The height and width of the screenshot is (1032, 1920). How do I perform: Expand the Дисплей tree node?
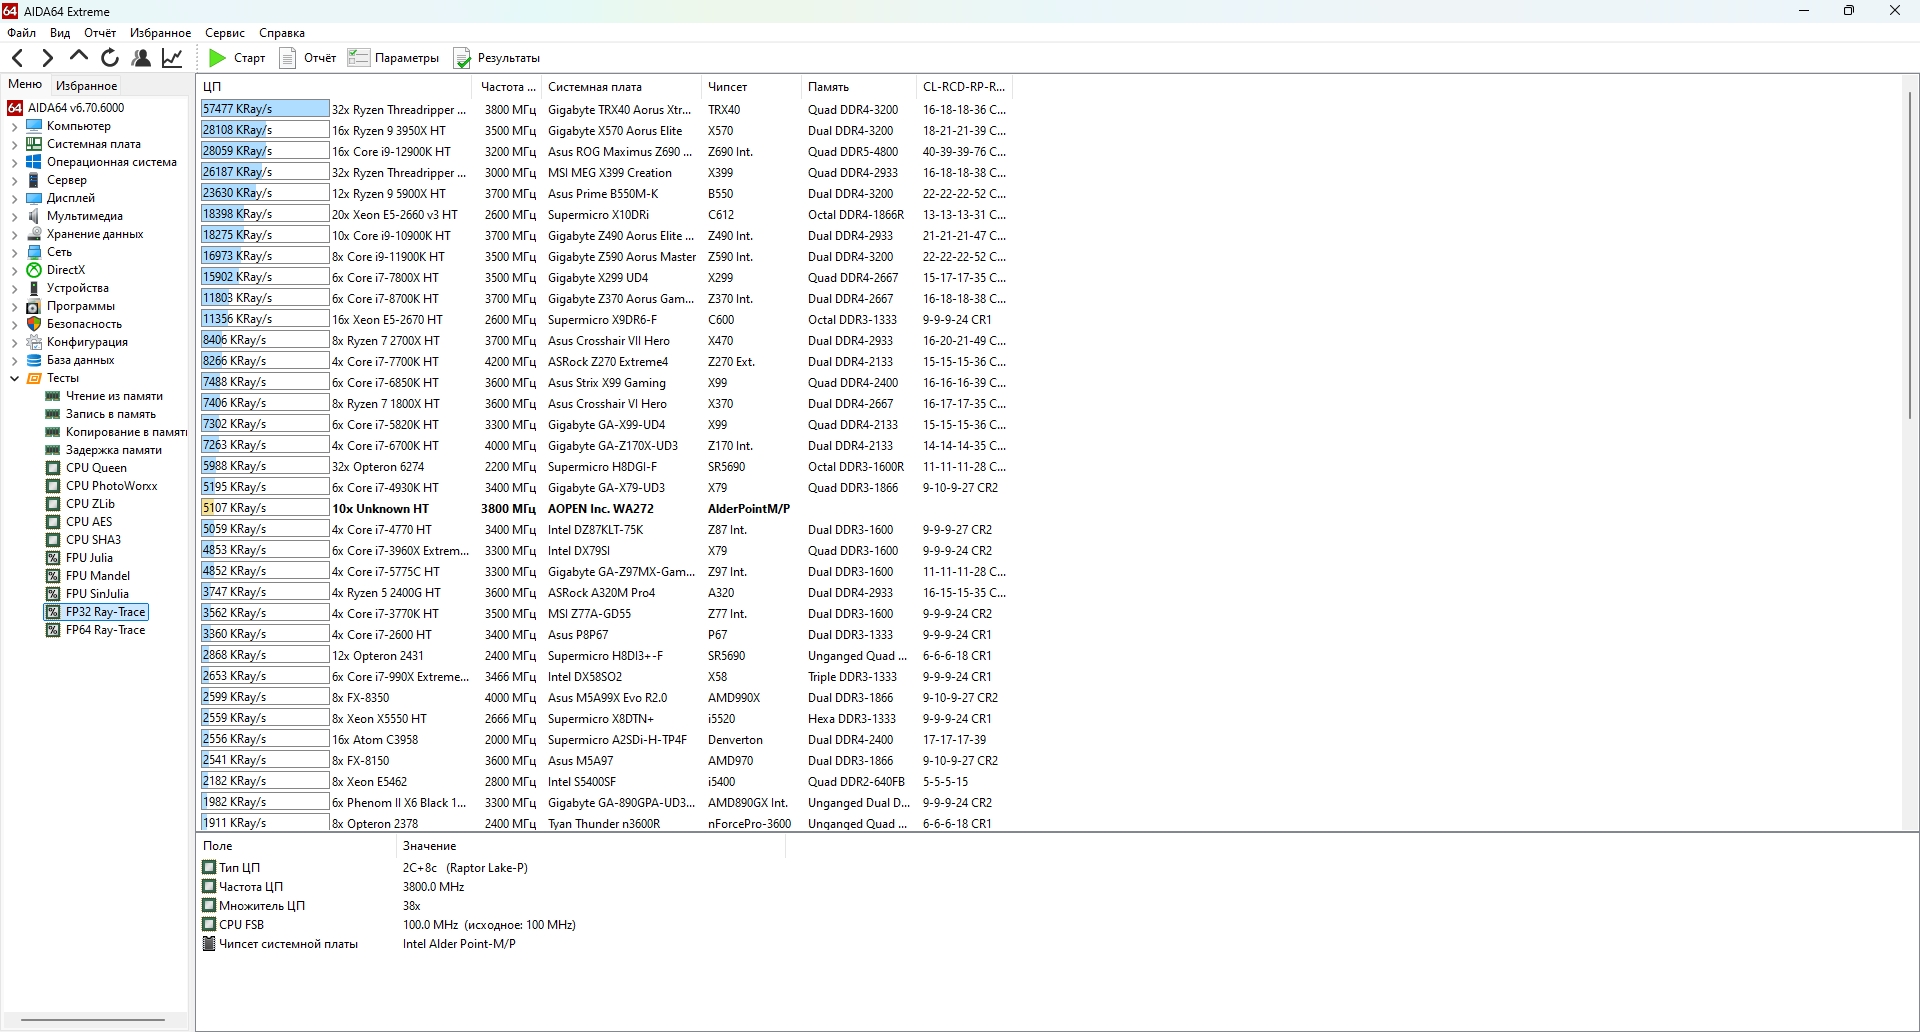(14, 199)
